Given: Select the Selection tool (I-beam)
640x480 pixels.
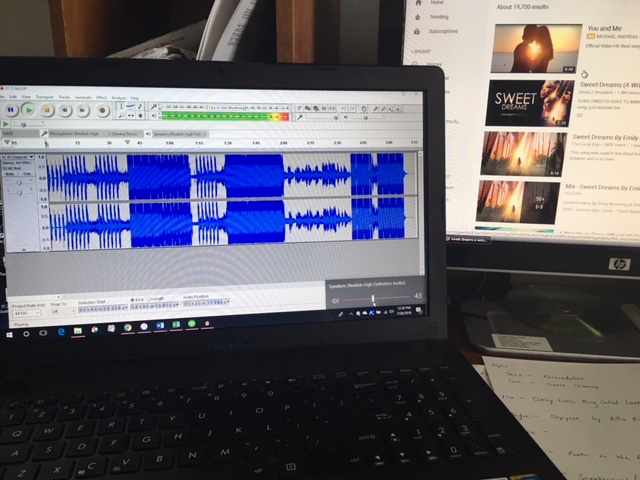Looking at the screenshot, I should 123,105.
